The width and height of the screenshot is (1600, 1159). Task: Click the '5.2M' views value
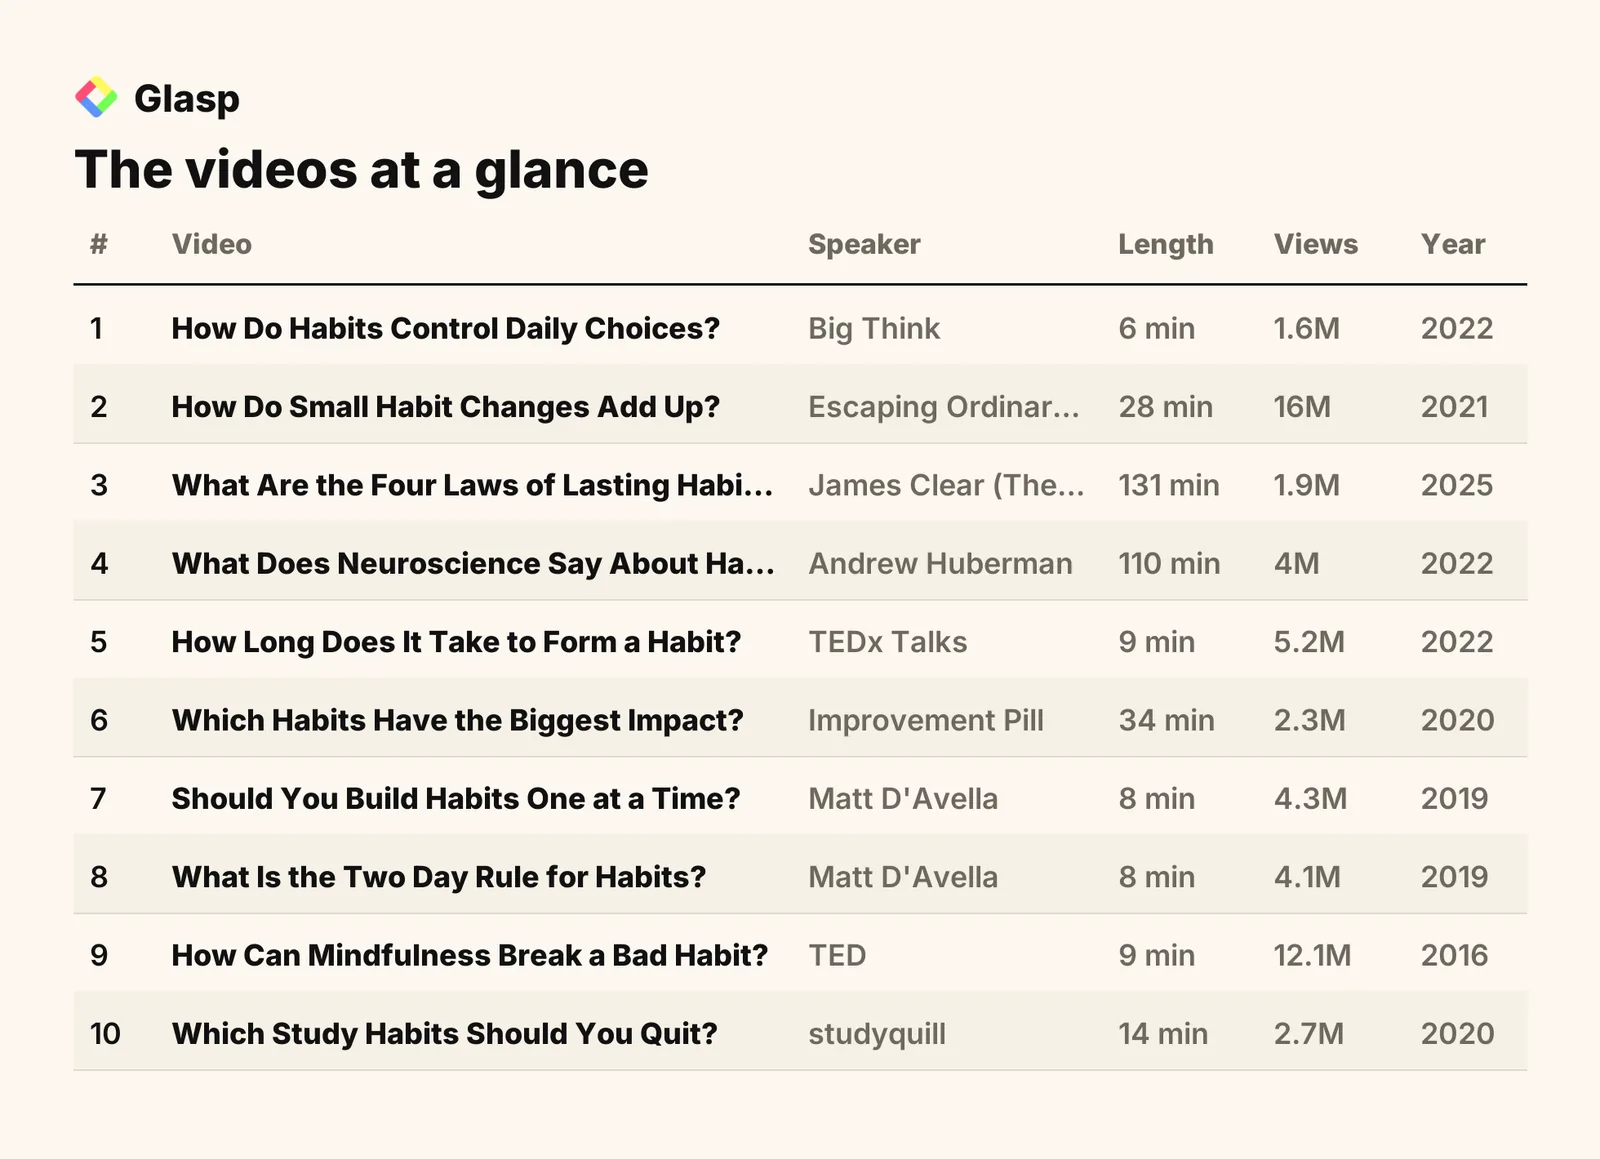click(1309, 642)
